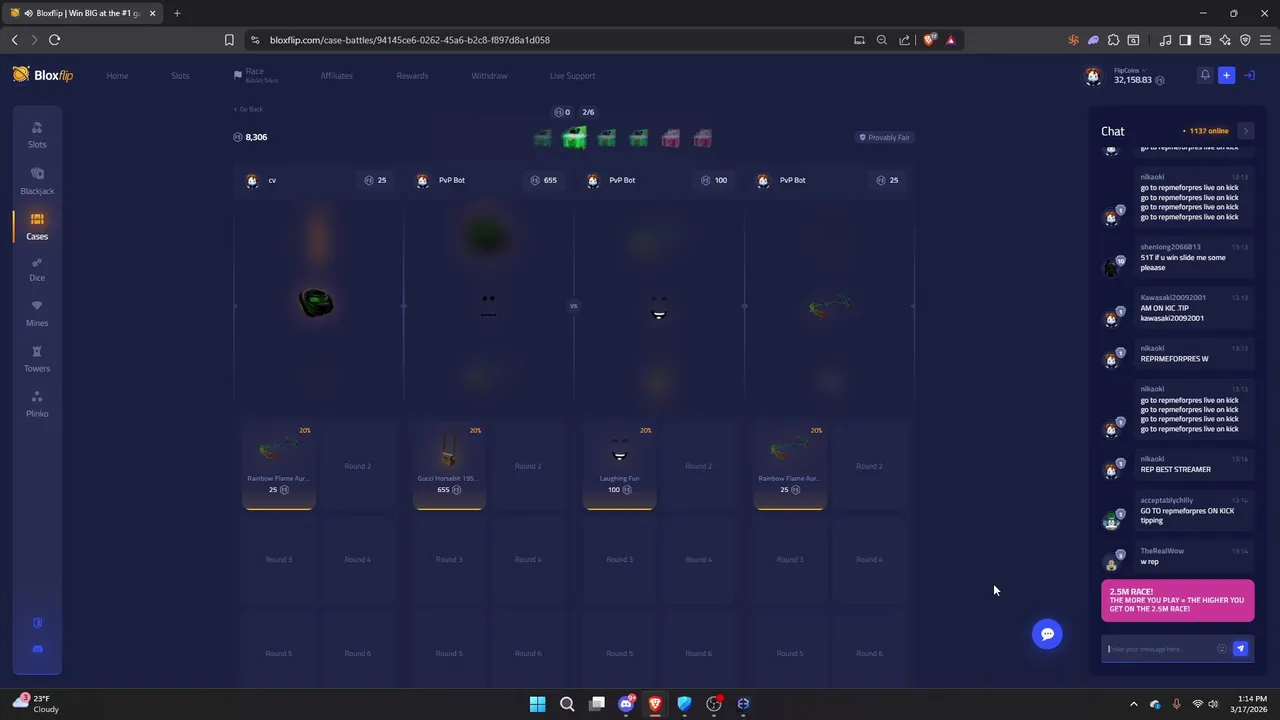Open the Towers game
1280x720 pixels.
pyautogui.click(x=37, y=359)
